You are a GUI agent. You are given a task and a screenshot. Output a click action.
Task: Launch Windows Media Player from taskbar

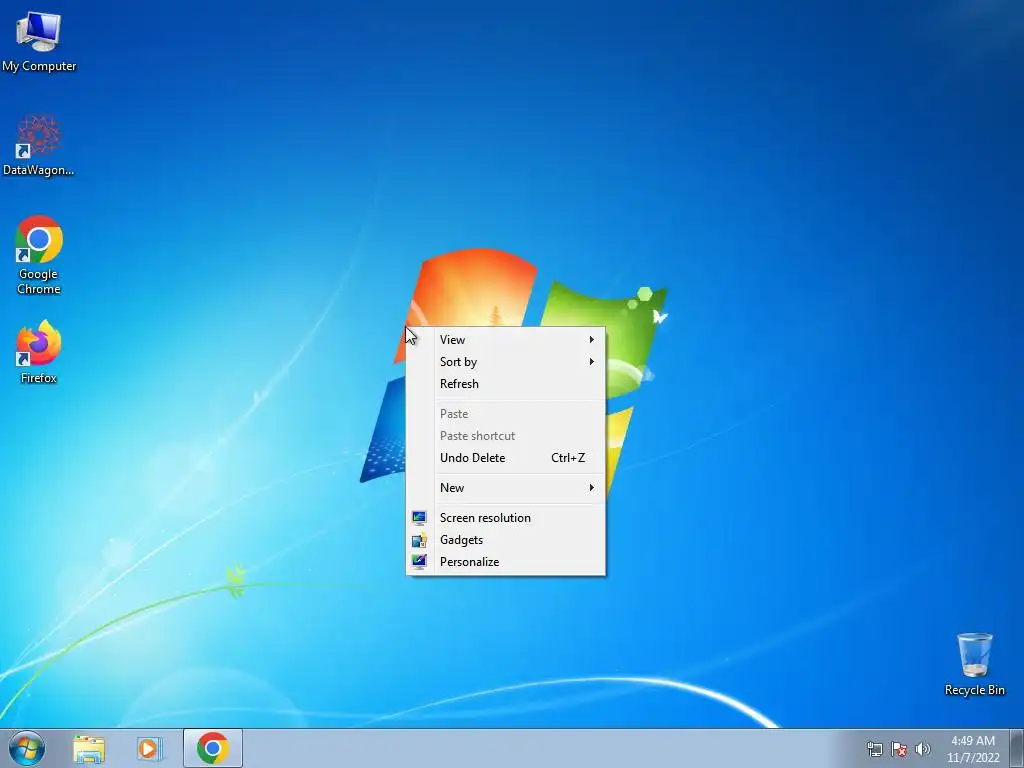click(x=149, y=748)
